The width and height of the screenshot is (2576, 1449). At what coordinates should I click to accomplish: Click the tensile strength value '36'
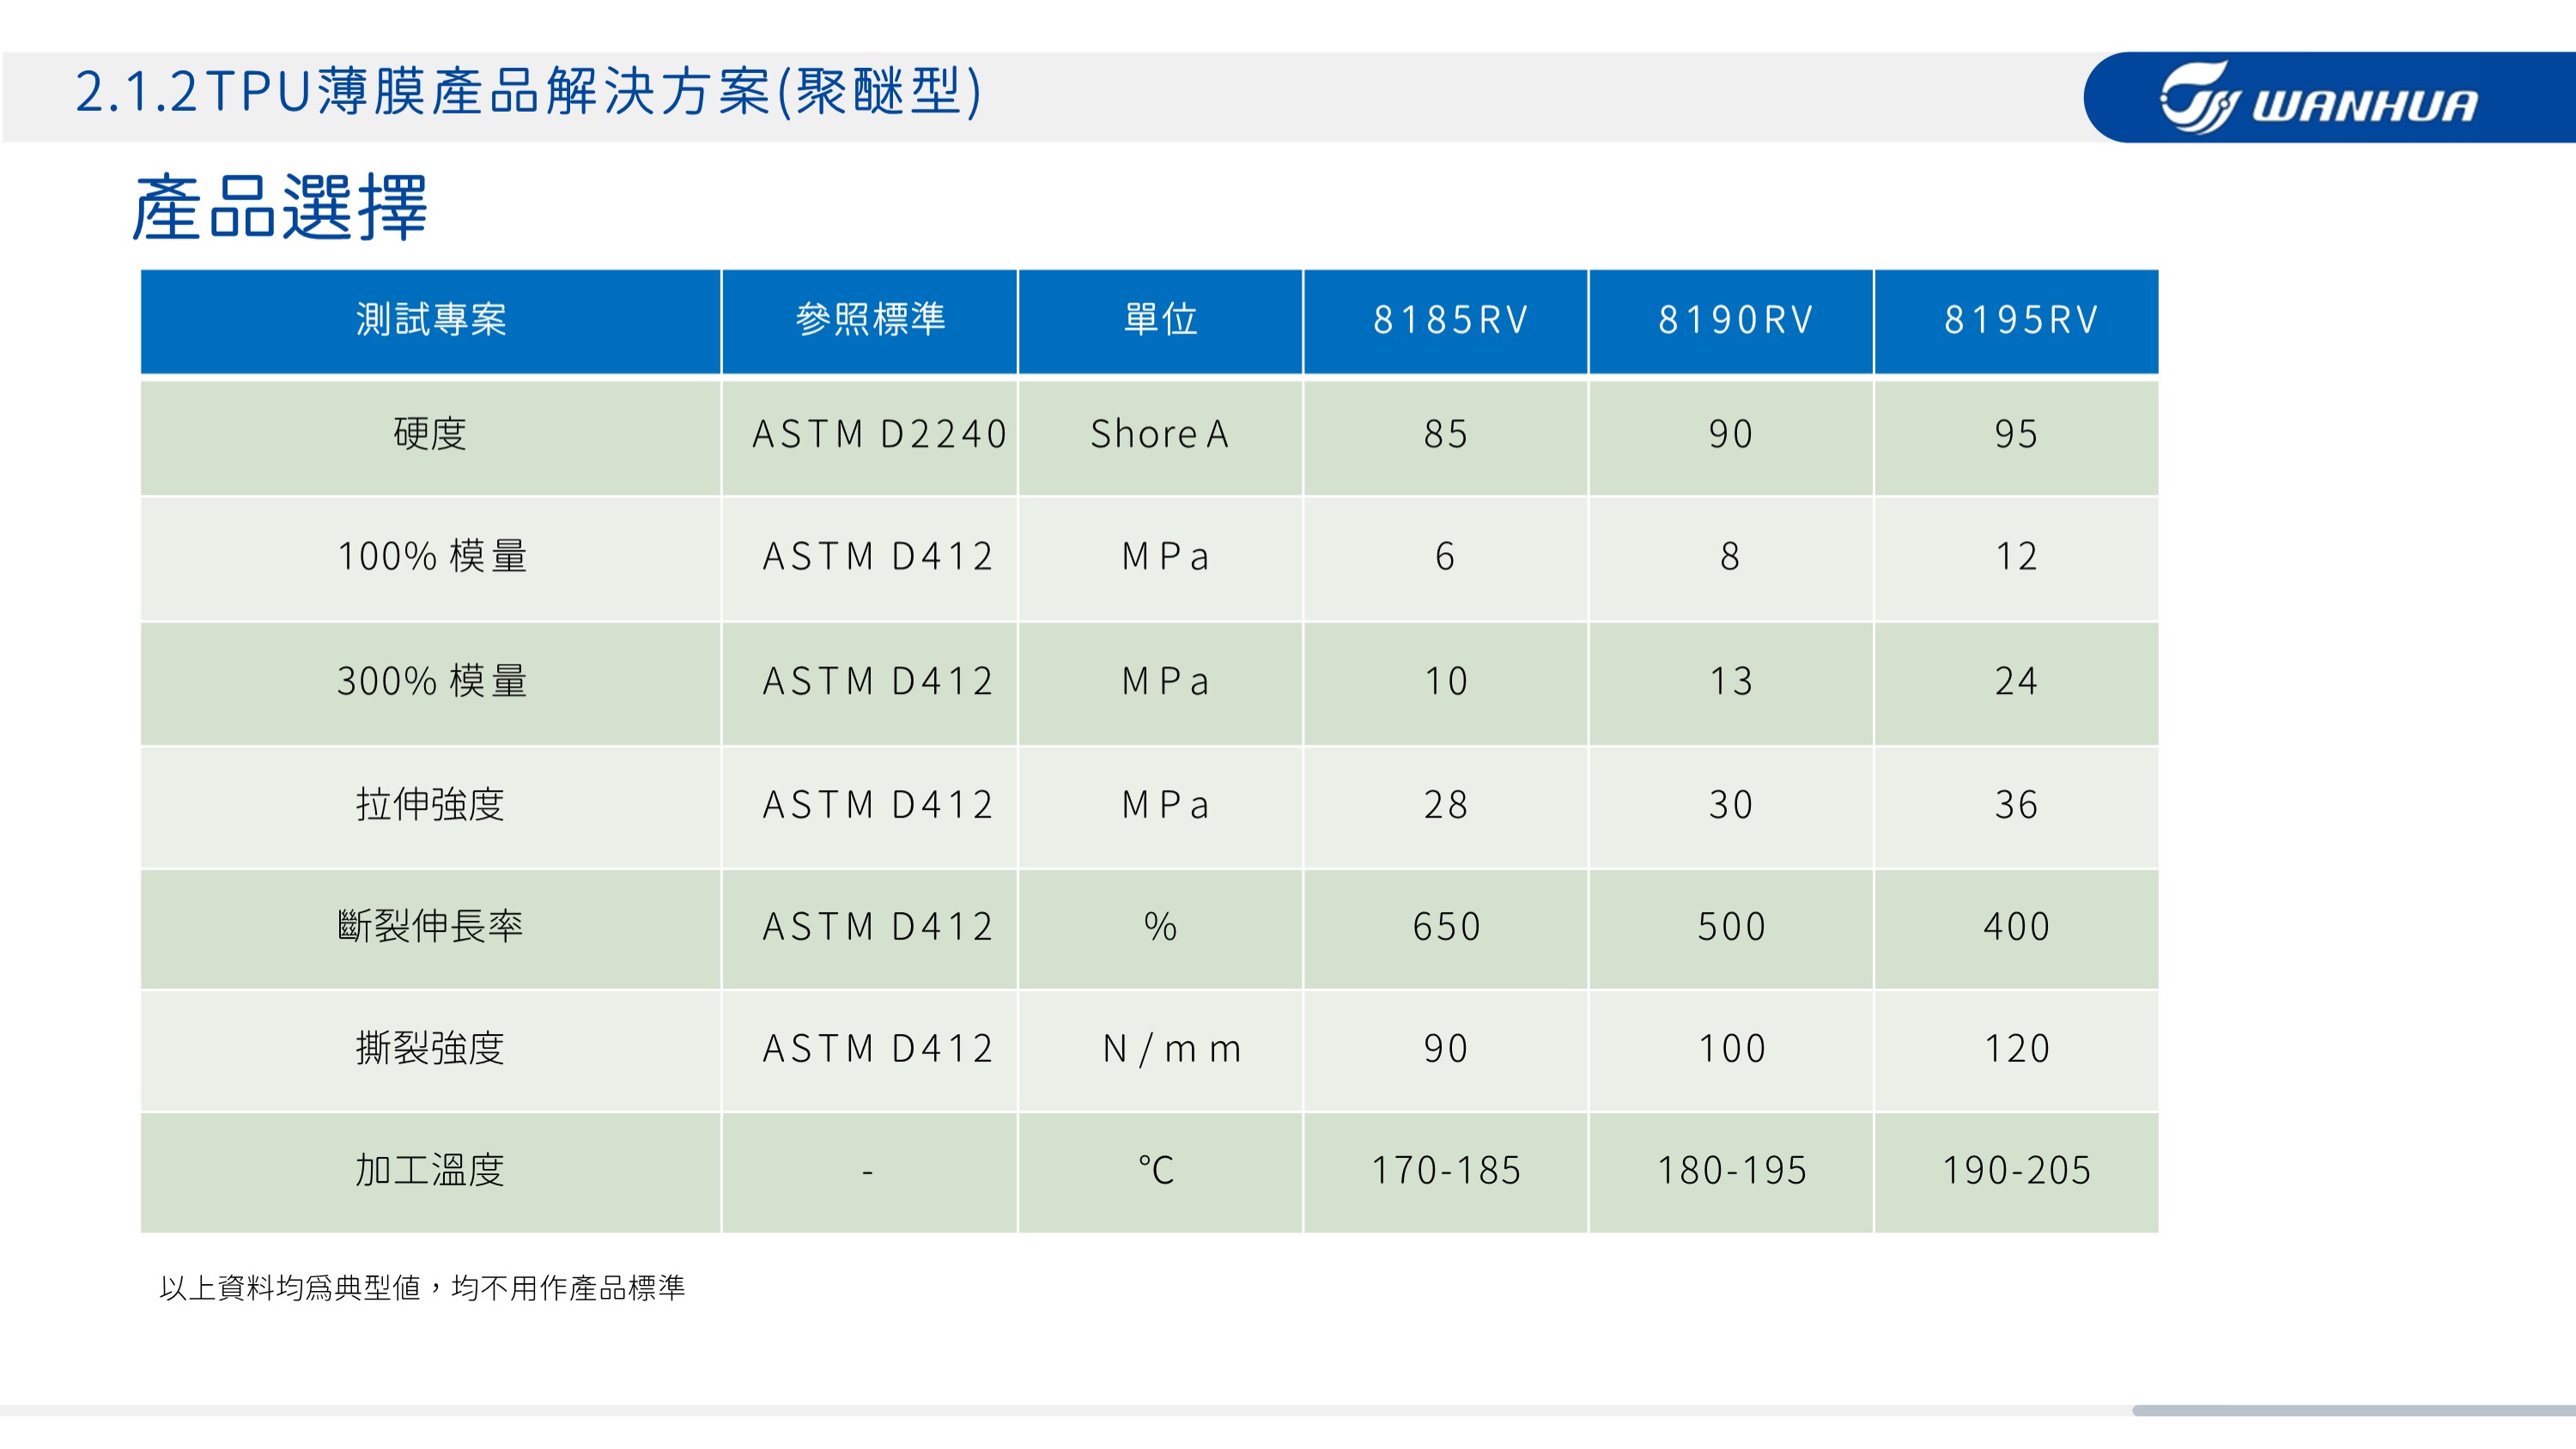point(2016,804)
